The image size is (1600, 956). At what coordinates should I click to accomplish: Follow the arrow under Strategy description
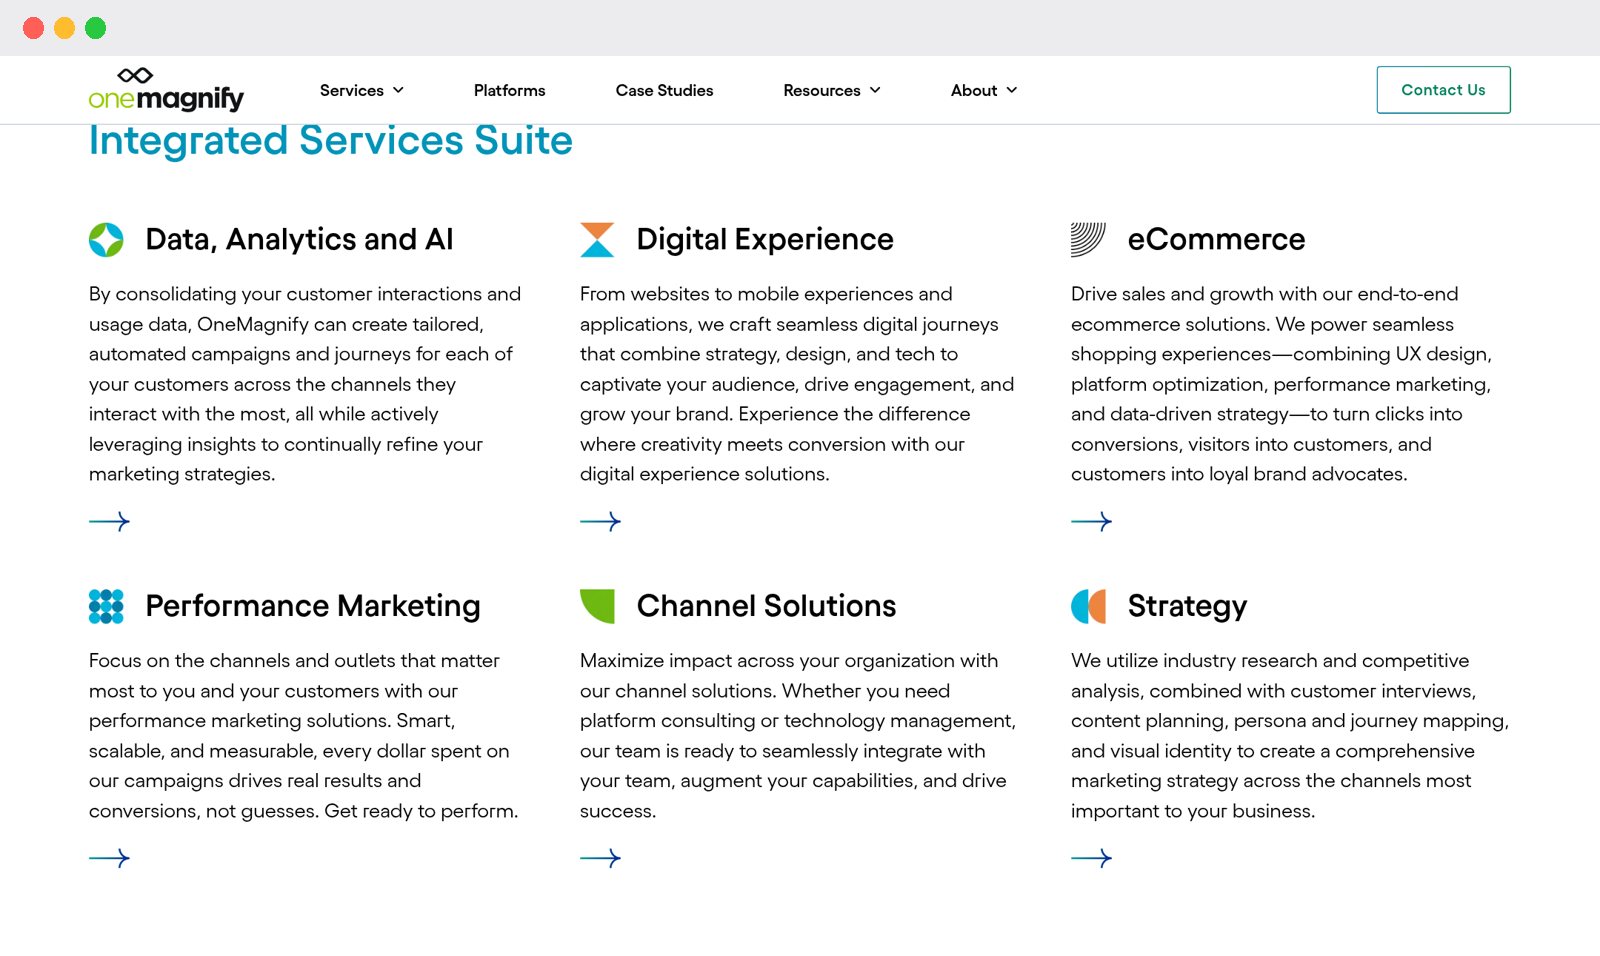click(x=1091, y=858)
